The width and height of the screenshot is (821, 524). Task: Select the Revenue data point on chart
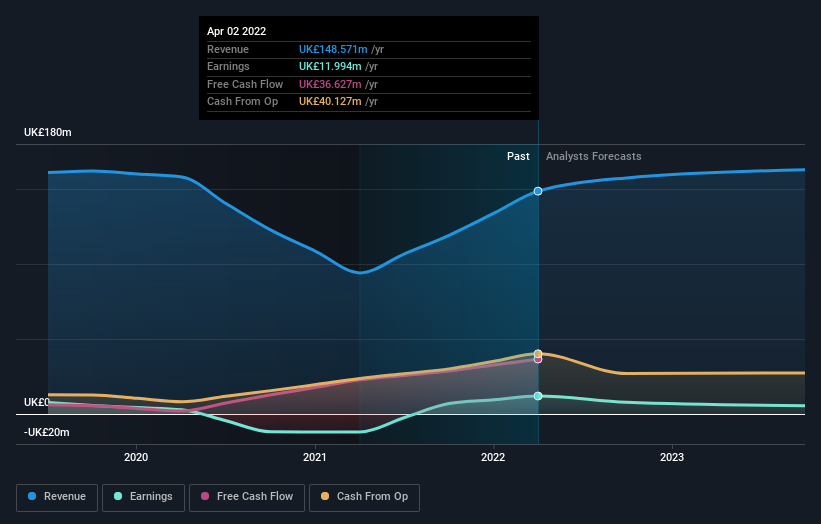click(x=538, y=191)
